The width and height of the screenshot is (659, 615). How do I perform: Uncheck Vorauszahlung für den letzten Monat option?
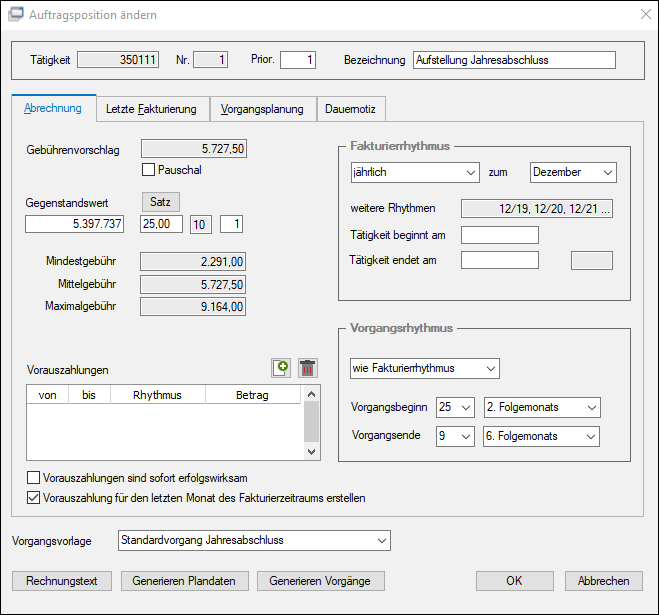coord(33,498)
